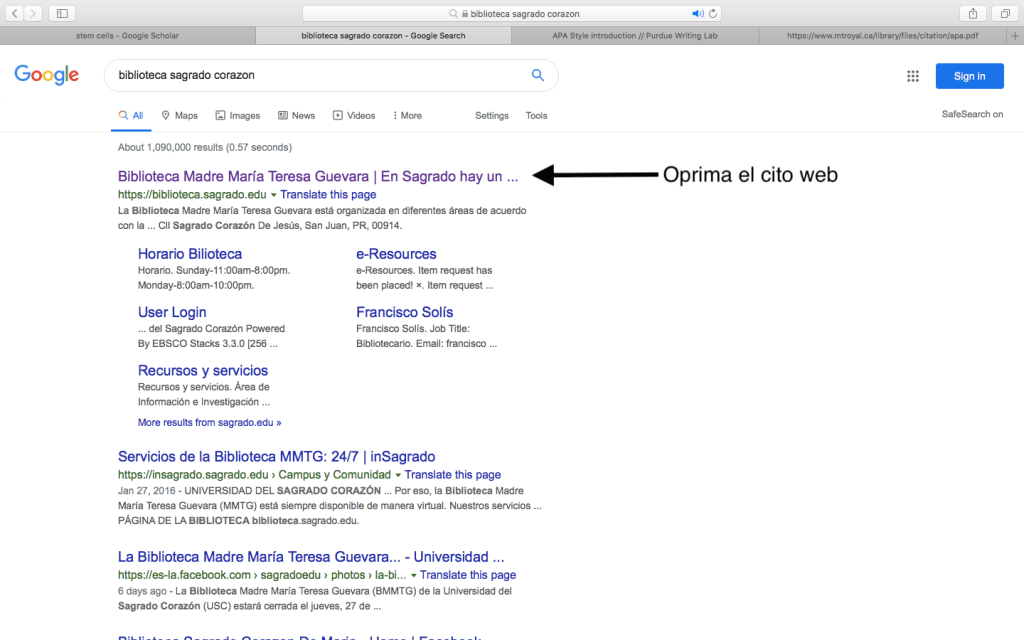Toggle the Safari sidebar button
Screen dimensions: 1024x640
tap(62, 13)
